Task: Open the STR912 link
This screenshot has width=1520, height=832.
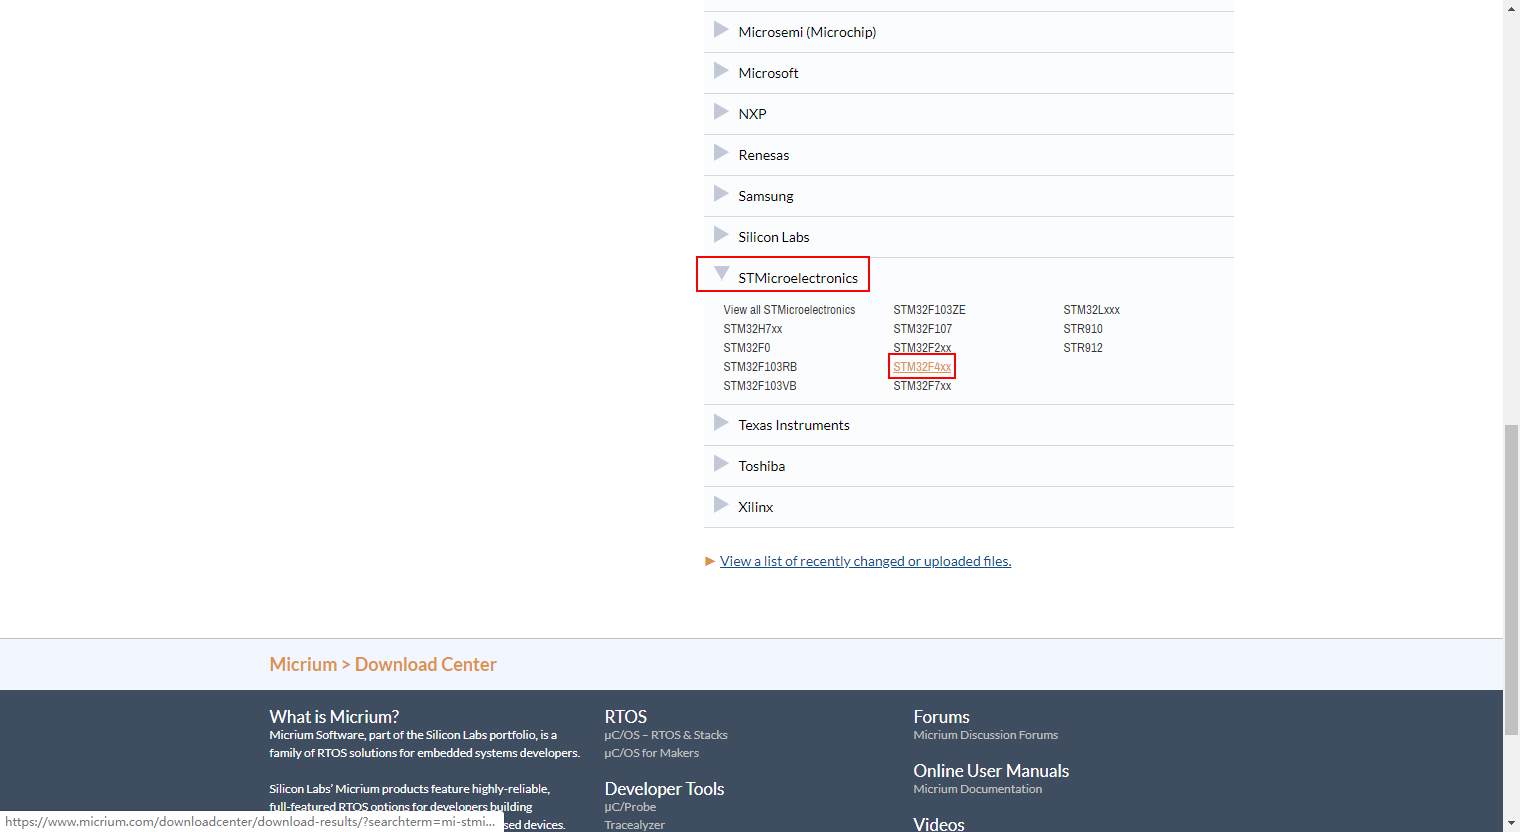Action: 1083,348
